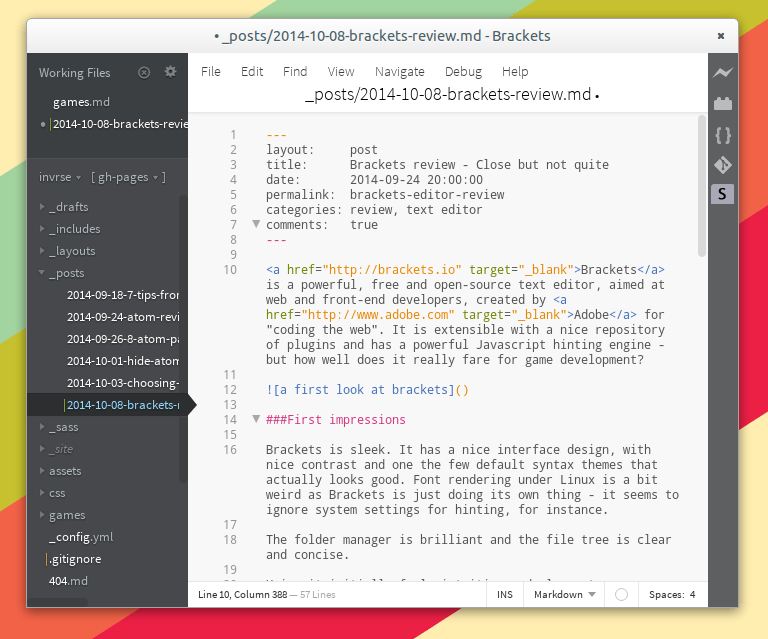This screenshot has height=639, width=768.
Task: Click the sidebar file tree scrollbar
Action: tap(183, 338)
